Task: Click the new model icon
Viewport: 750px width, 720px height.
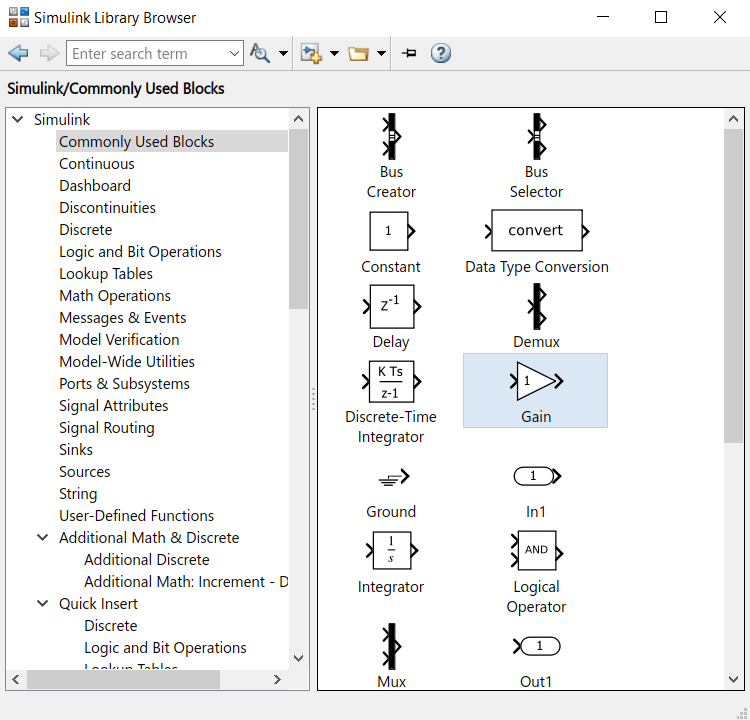Action: click(x=311, y=53)
